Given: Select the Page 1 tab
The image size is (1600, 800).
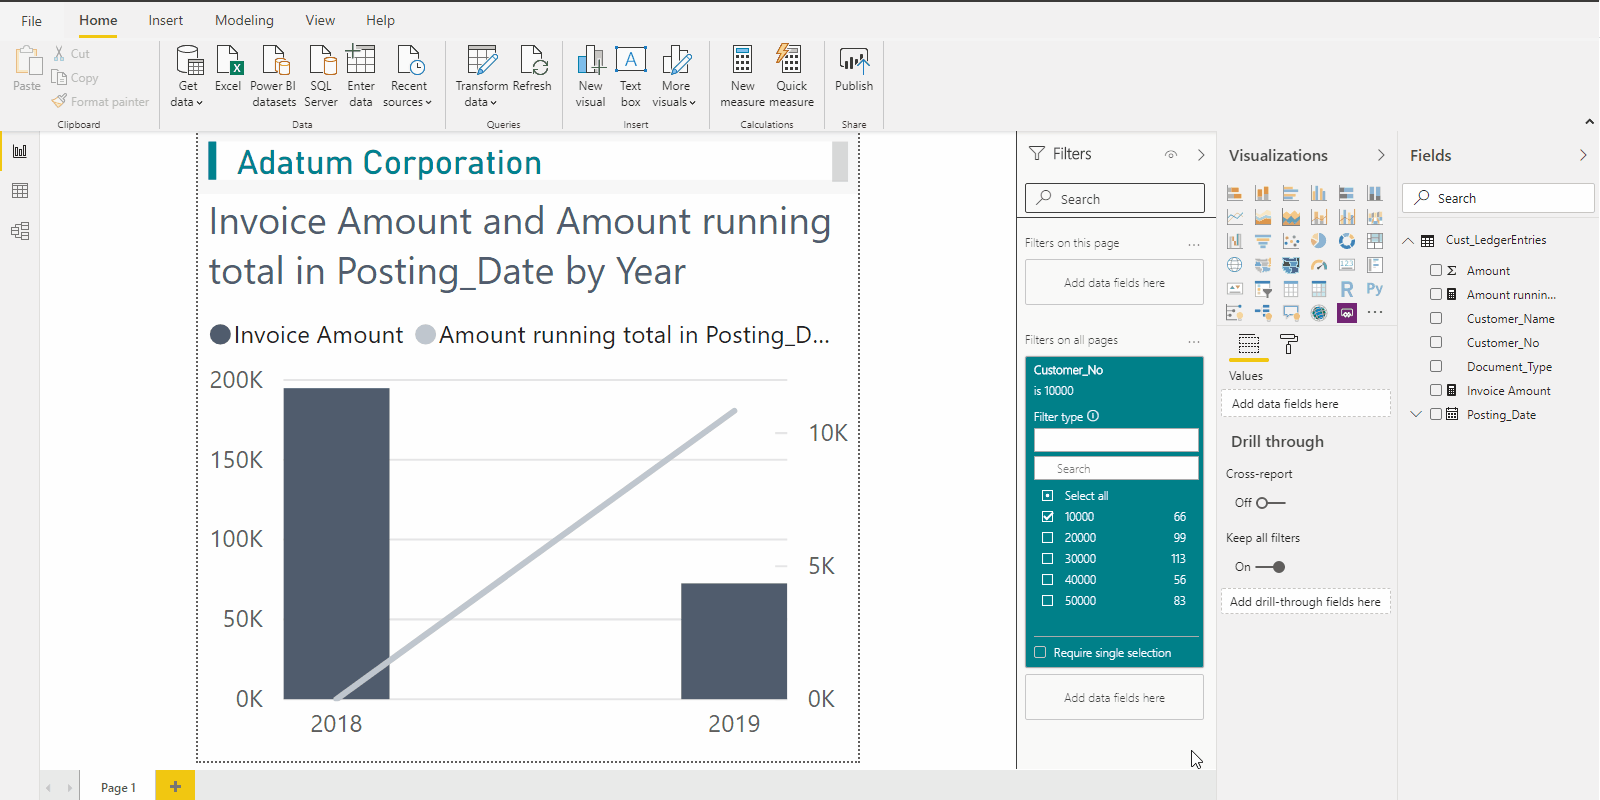Looking at the screenshot, I should tap(118, 787).
